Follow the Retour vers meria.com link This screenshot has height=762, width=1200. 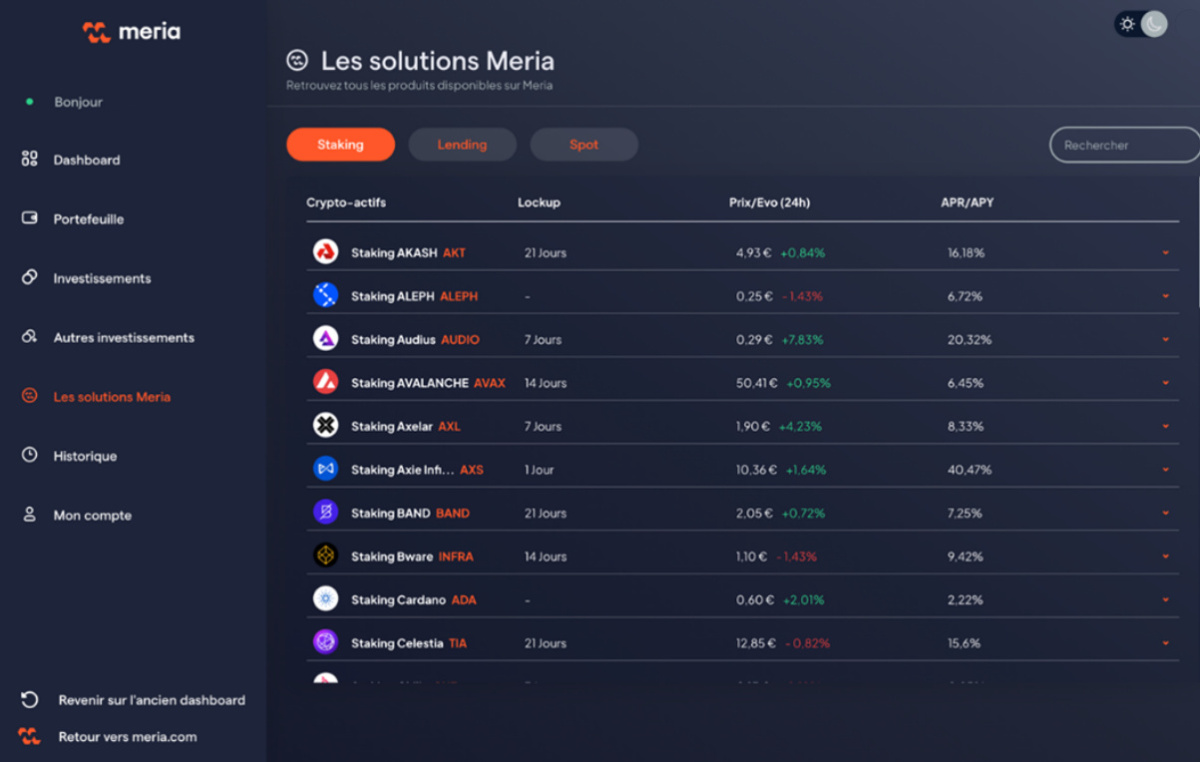point(128,737)
